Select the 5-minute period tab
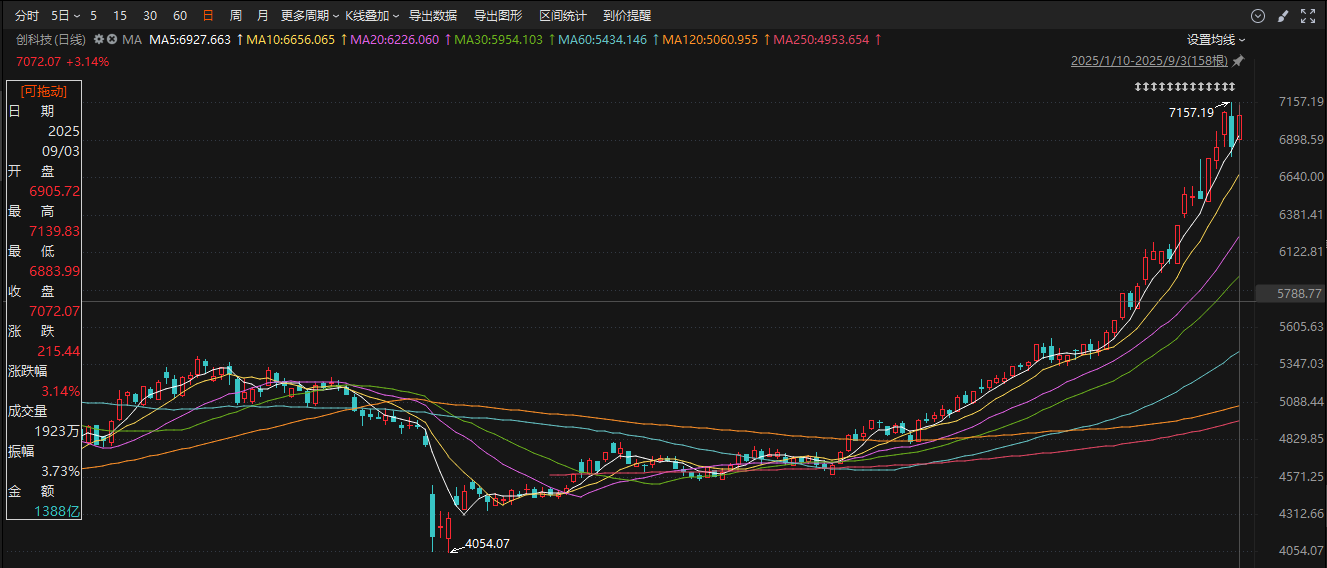 pyautogui.click(x=94, y=16)
